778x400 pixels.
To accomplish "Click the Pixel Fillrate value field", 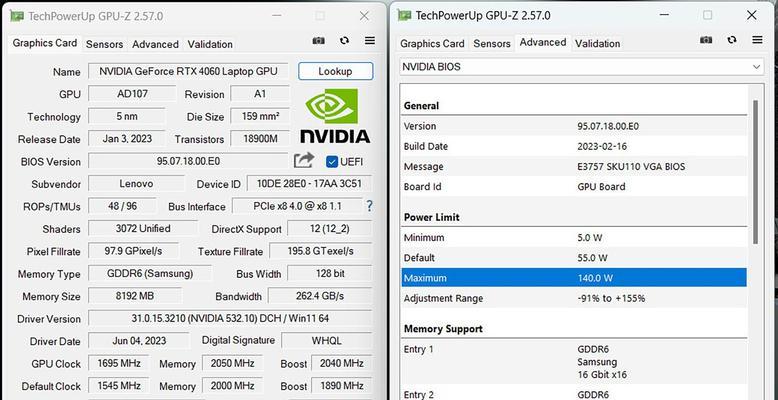I will (133, 251).
